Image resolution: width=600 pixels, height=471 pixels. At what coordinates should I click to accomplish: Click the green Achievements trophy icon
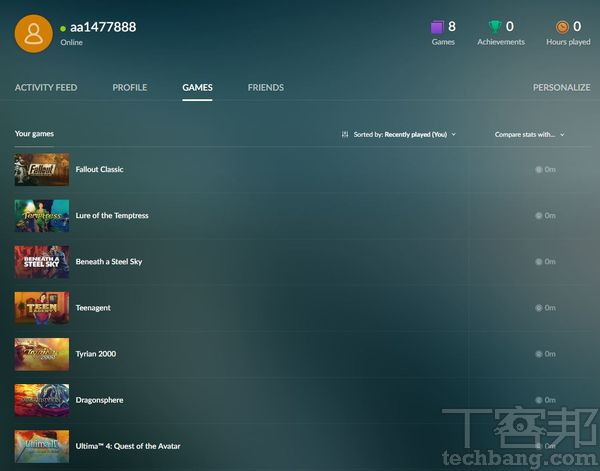[x=495, y=27]
